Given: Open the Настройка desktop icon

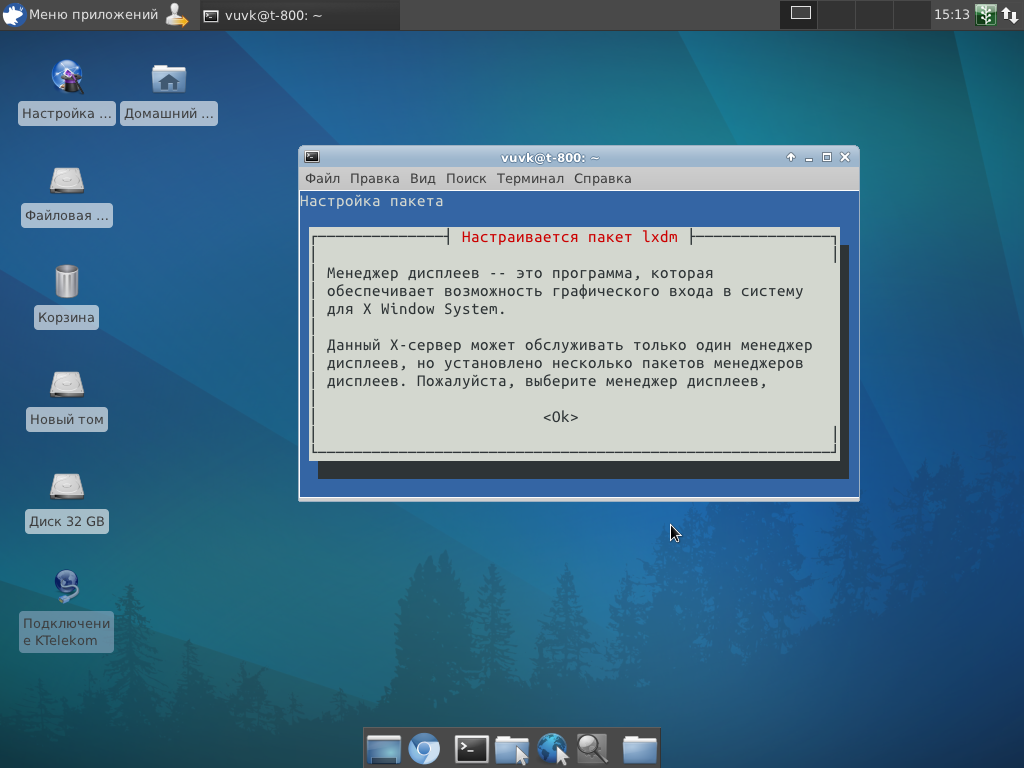Looking at the screenshot, I should pyautogui.click(x=67, y=77).
